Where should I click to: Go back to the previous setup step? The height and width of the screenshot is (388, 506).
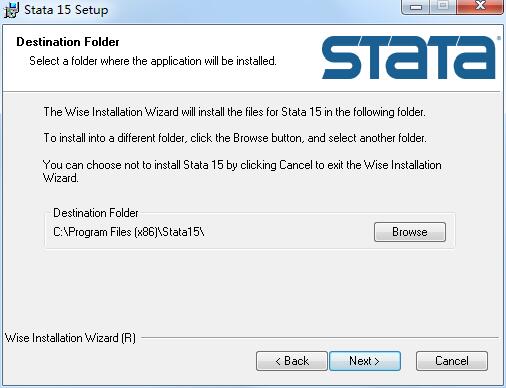point(292,361)
